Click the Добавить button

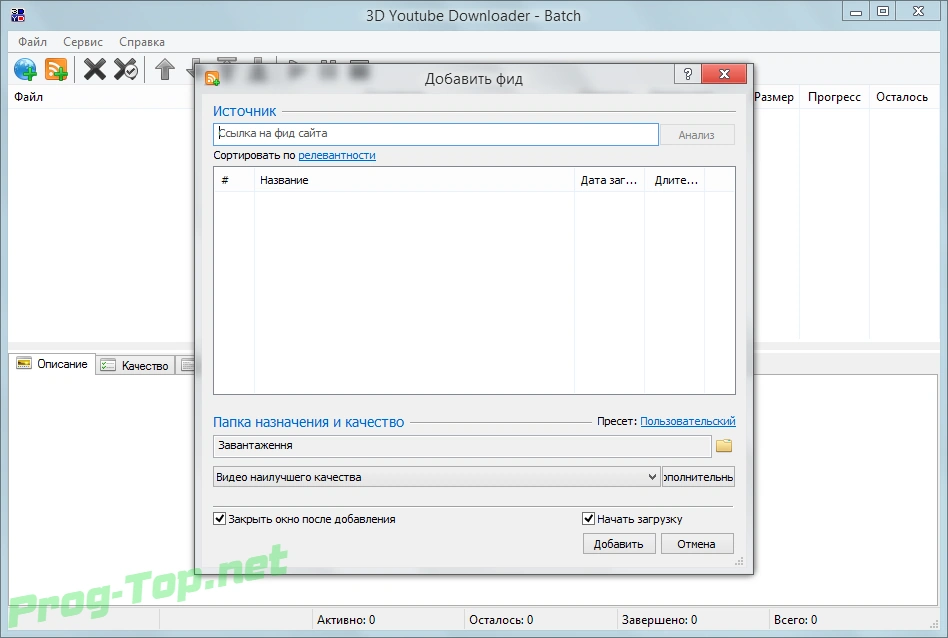pyautogui.click(x=618, y=544)
